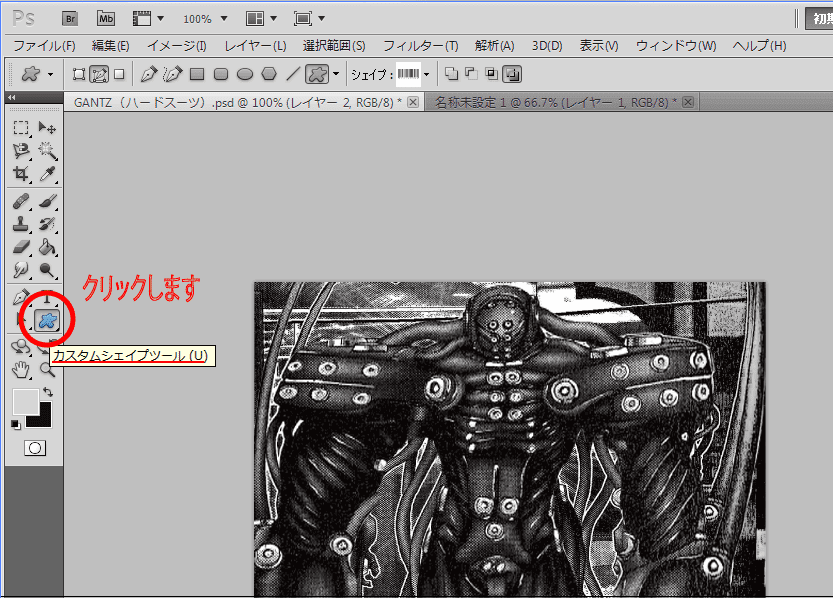Toggle Intersect path areas
This screenshot has width=833, height=598.
491,74
